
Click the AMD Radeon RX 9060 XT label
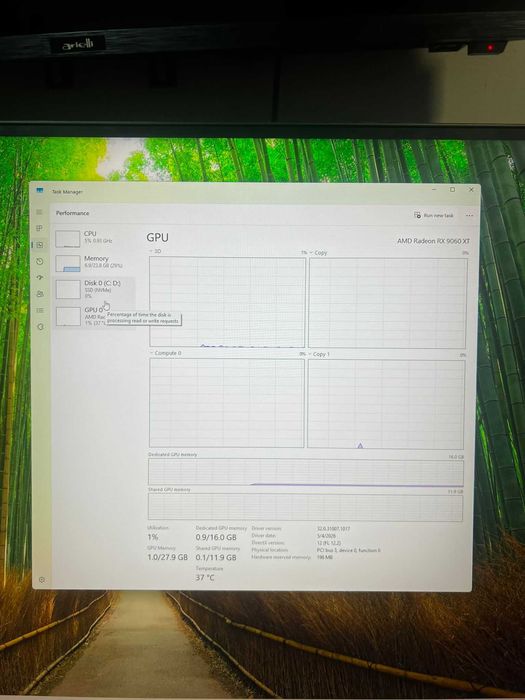click(433, 241)
